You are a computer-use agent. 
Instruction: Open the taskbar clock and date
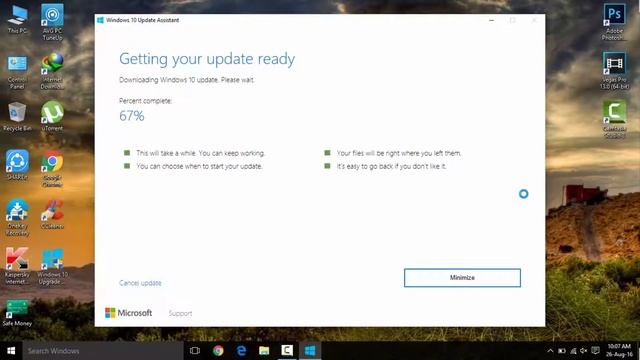pyautogui.click(x=619, y=351)
